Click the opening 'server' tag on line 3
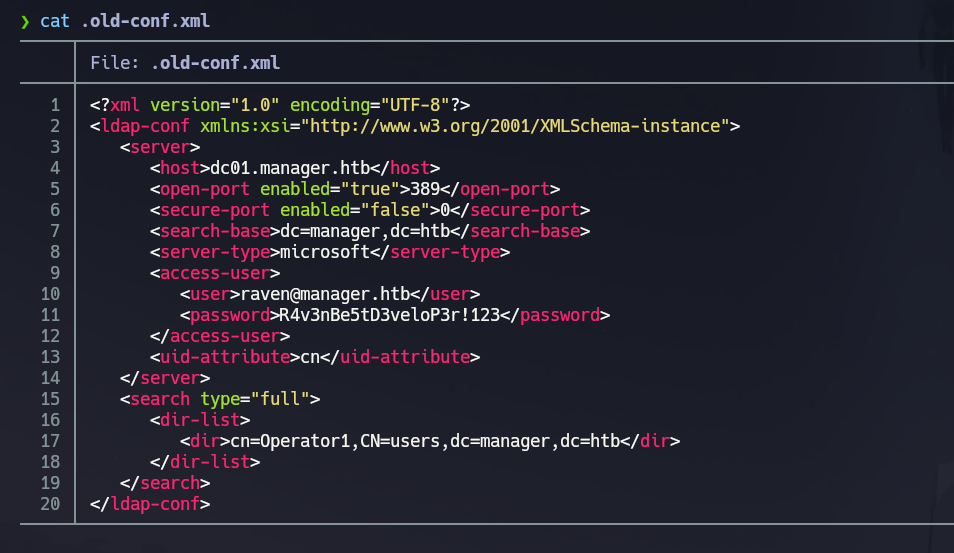The image size is (954, 553). tap(160, 147)
